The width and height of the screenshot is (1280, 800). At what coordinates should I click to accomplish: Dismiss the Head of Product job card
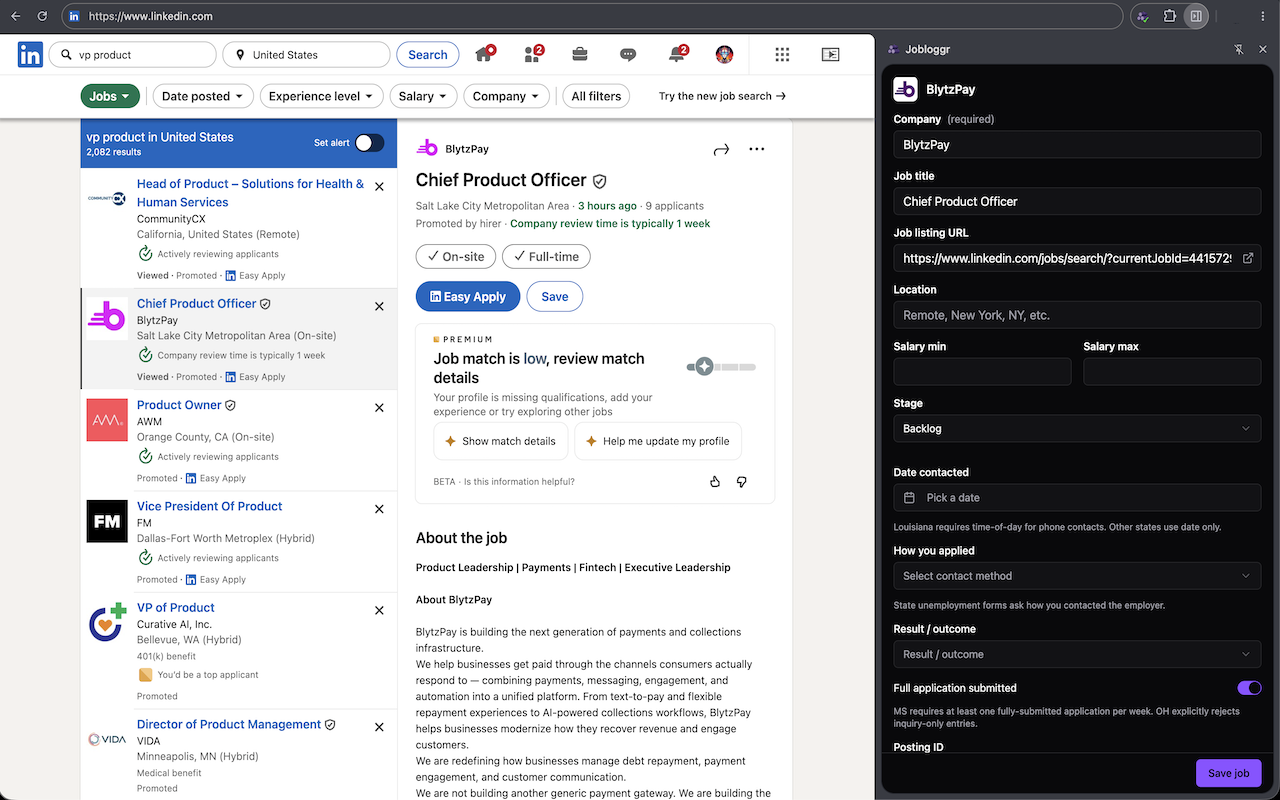coord(379,187)
